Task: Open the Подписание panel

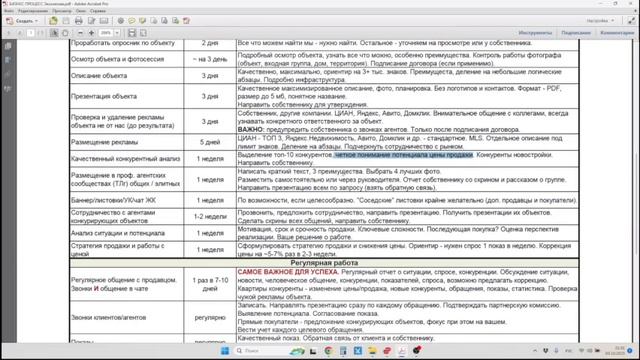Action: point(576,33)
